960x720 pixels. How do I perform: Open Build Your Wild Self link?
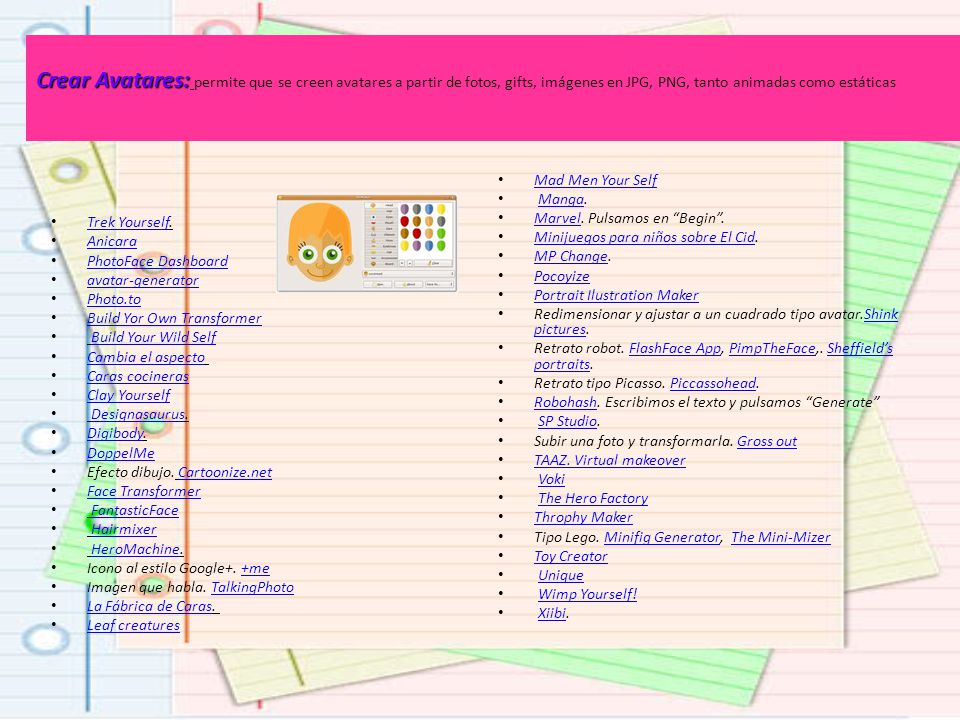(154, 337)
